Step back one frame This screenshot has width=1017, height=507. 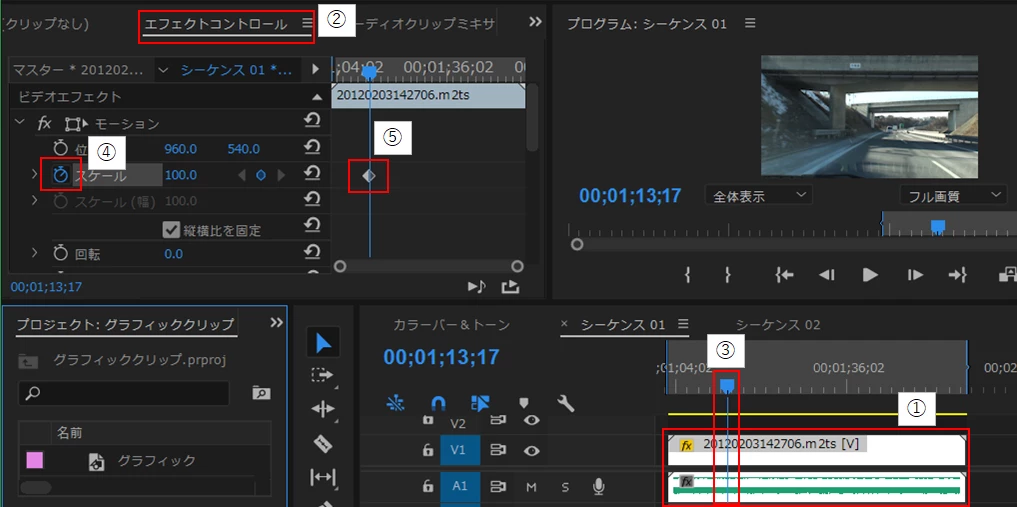826,275
